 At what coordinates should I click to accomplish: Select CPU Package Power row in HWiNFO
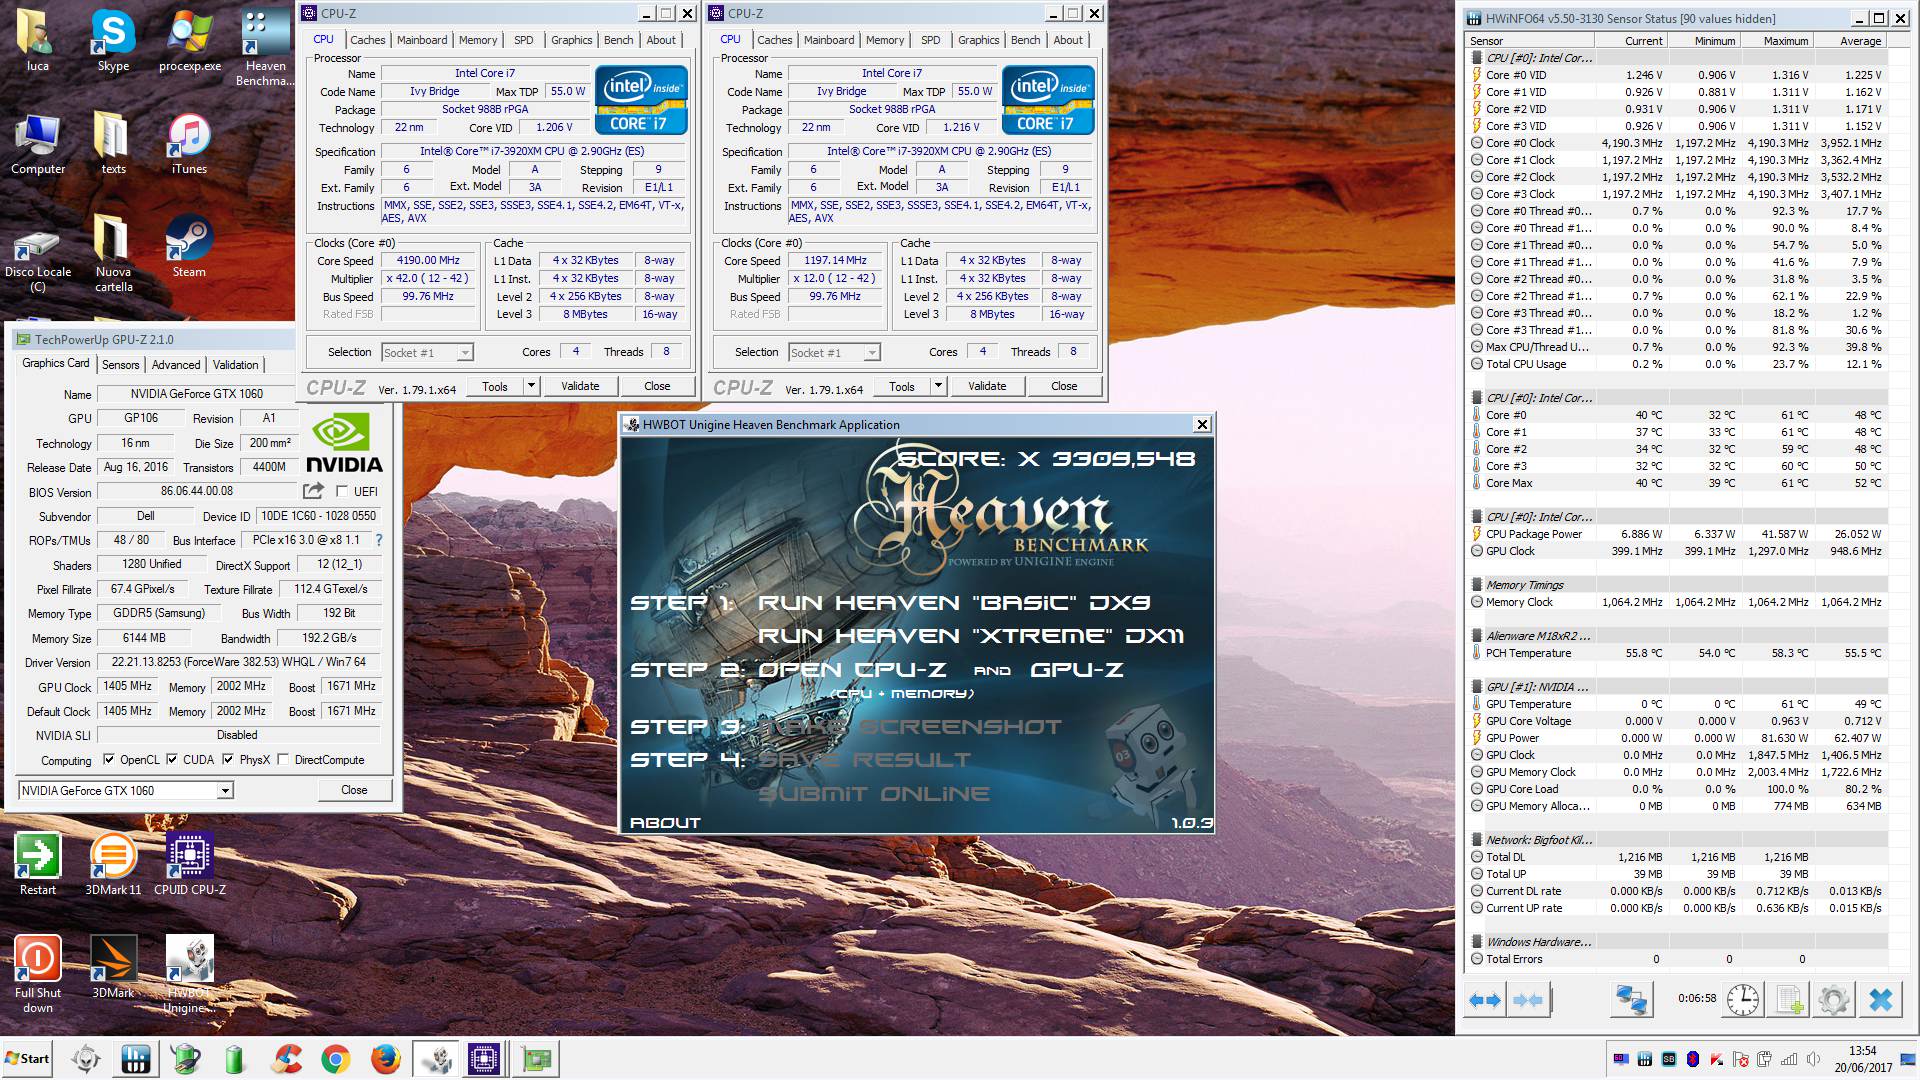click(1676, 534)
